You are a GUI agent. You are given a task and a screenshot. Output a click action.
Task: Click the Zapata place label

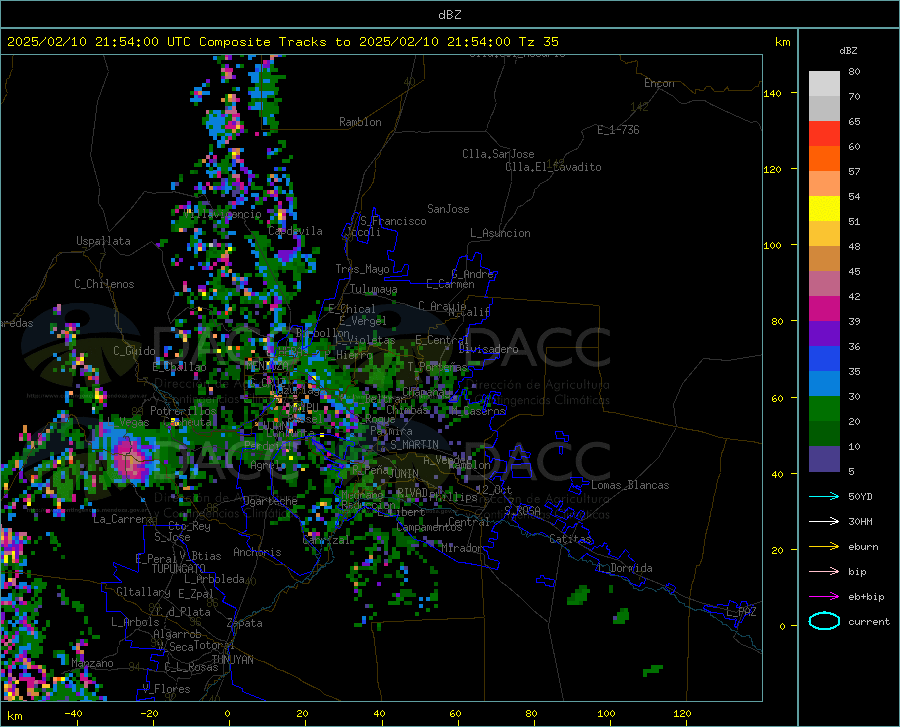[x=245, y=623]
